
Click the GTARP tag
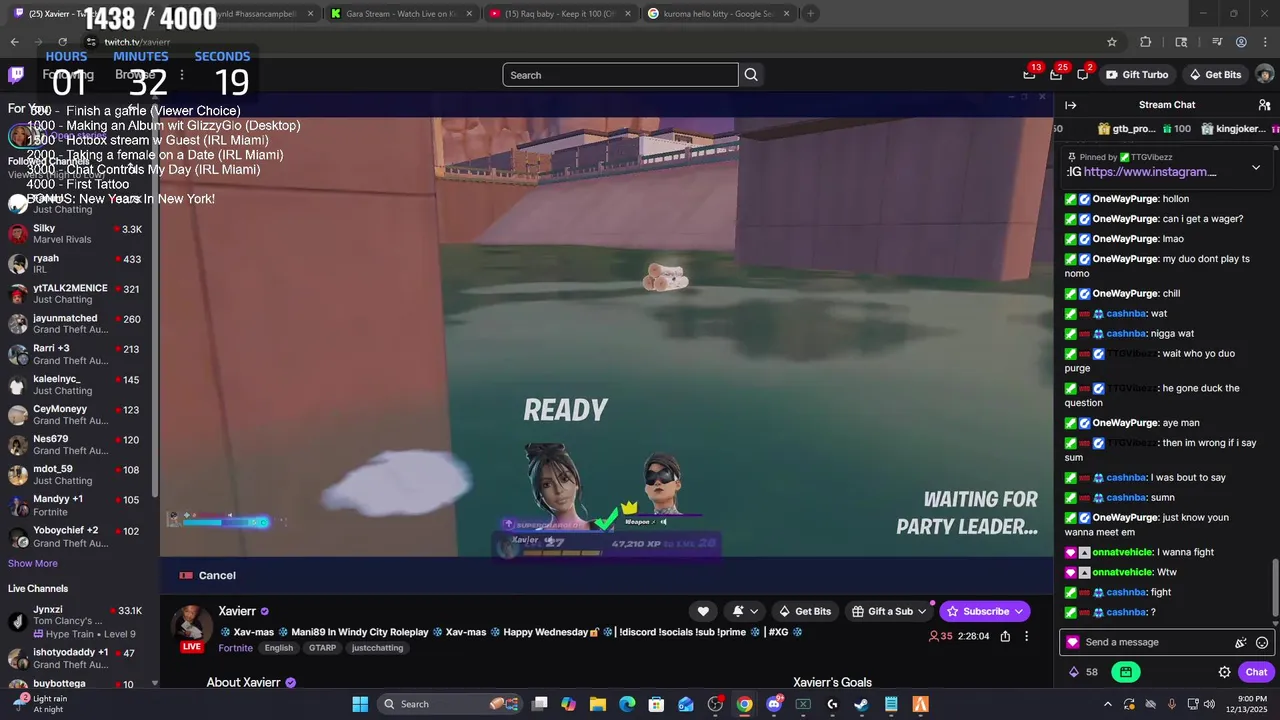pyautogui.click(x=322, y=648)
